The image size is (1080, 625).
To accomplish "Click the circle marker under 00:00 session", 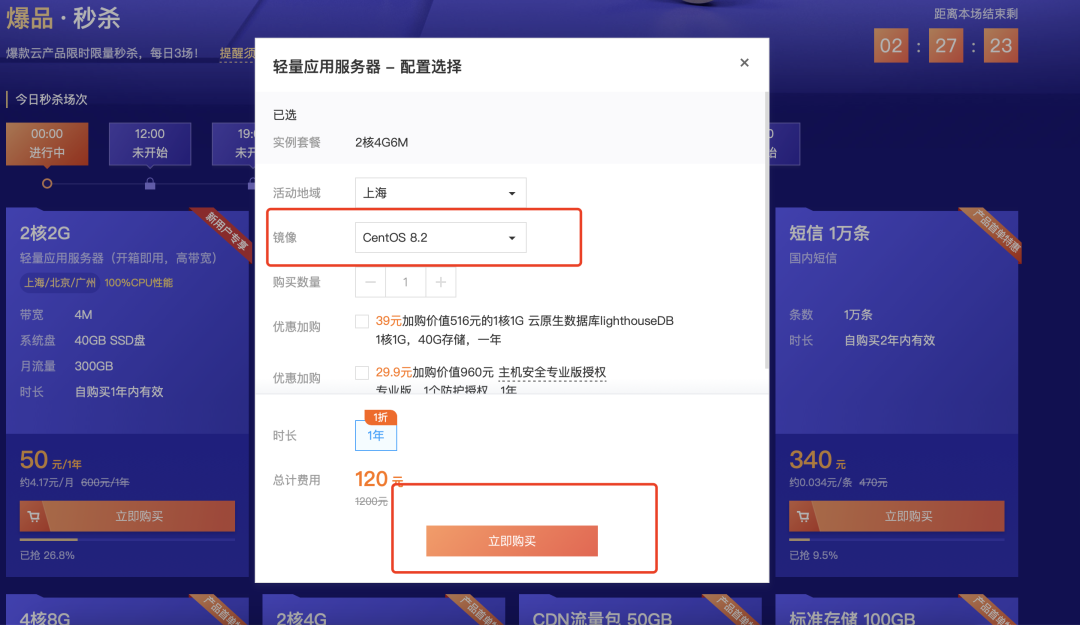I will point(47,184).
